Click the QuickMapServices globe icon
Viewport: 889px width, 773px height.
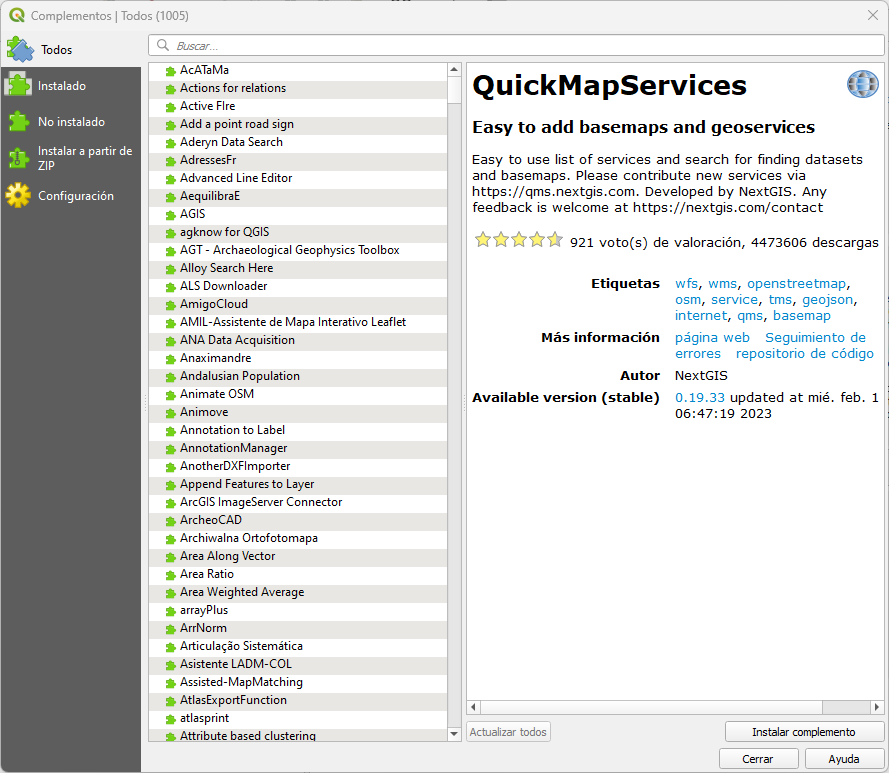point(862,85)
